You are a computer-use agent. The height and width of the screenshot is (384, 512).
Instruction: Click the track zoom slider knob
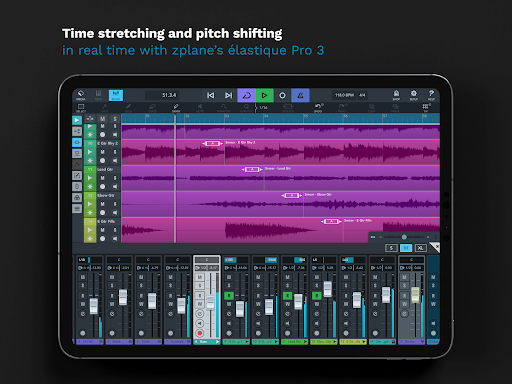coord(404,237)
